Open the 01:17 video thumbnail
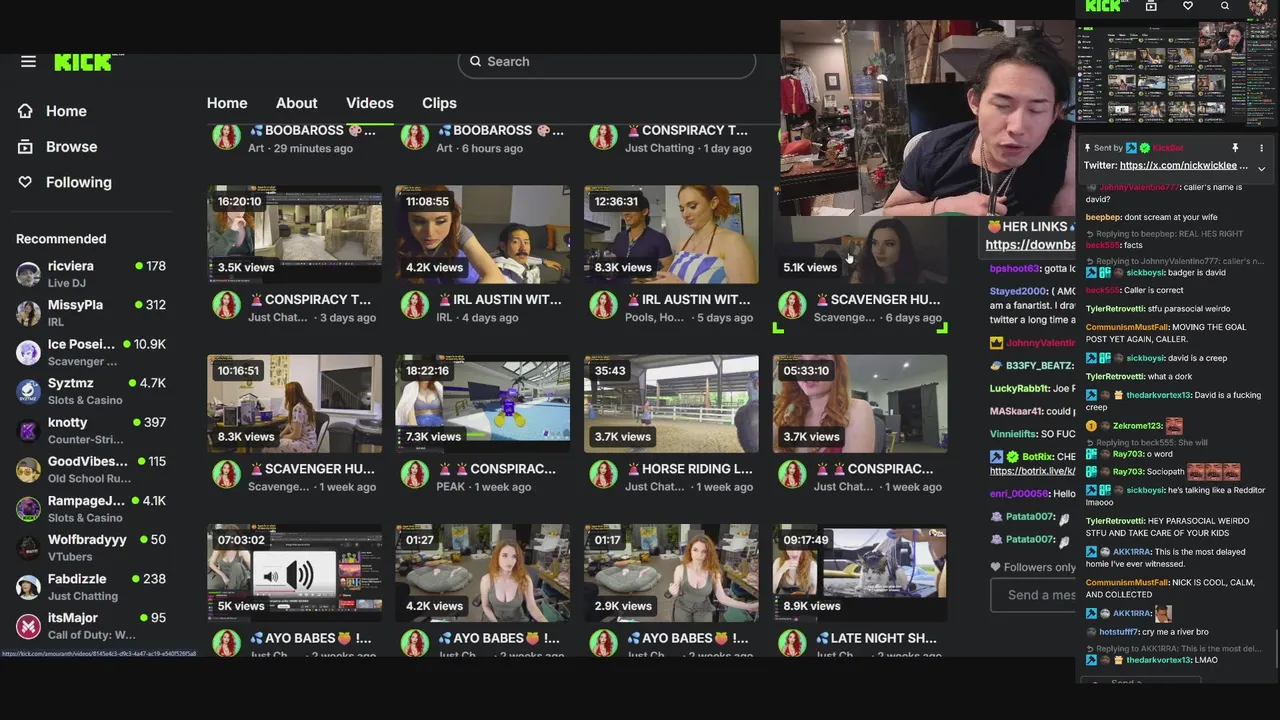1280x720 pixels. [671, 572]
